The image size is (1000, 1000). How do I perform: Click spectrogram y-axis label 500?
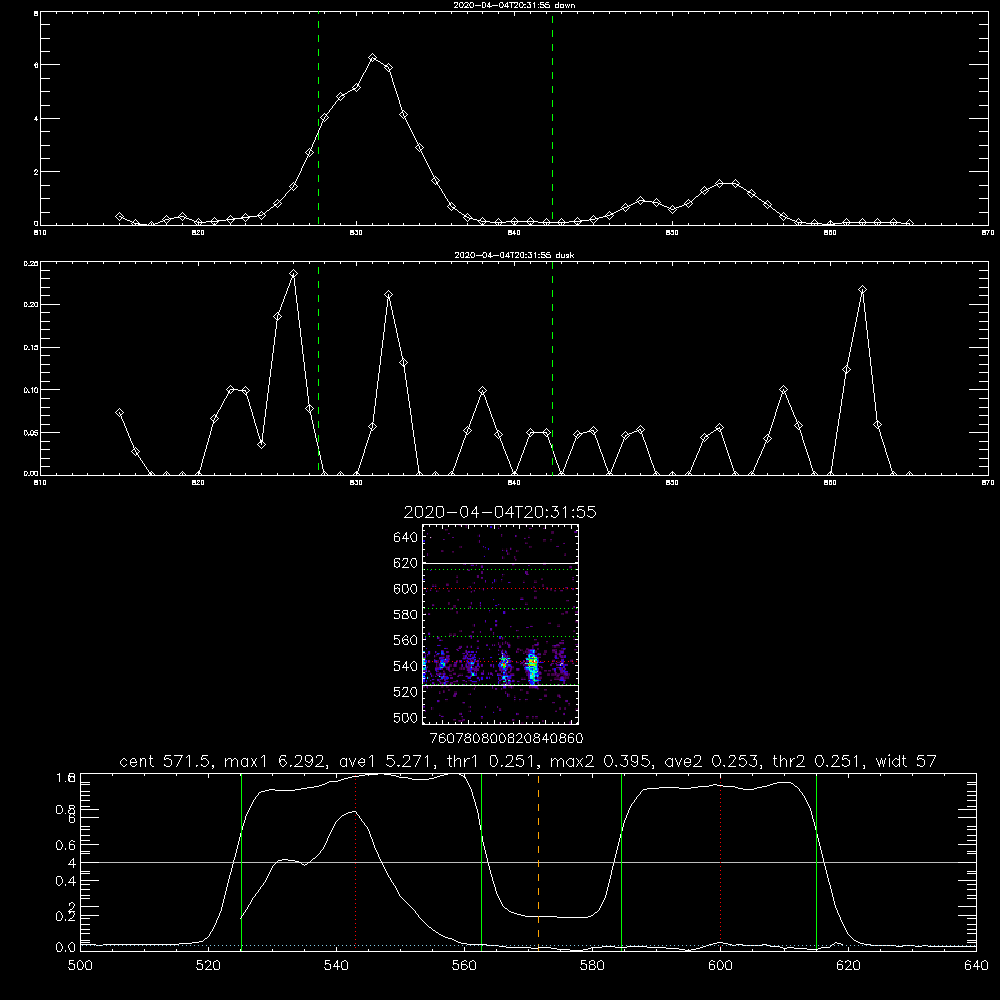(406, 718)
